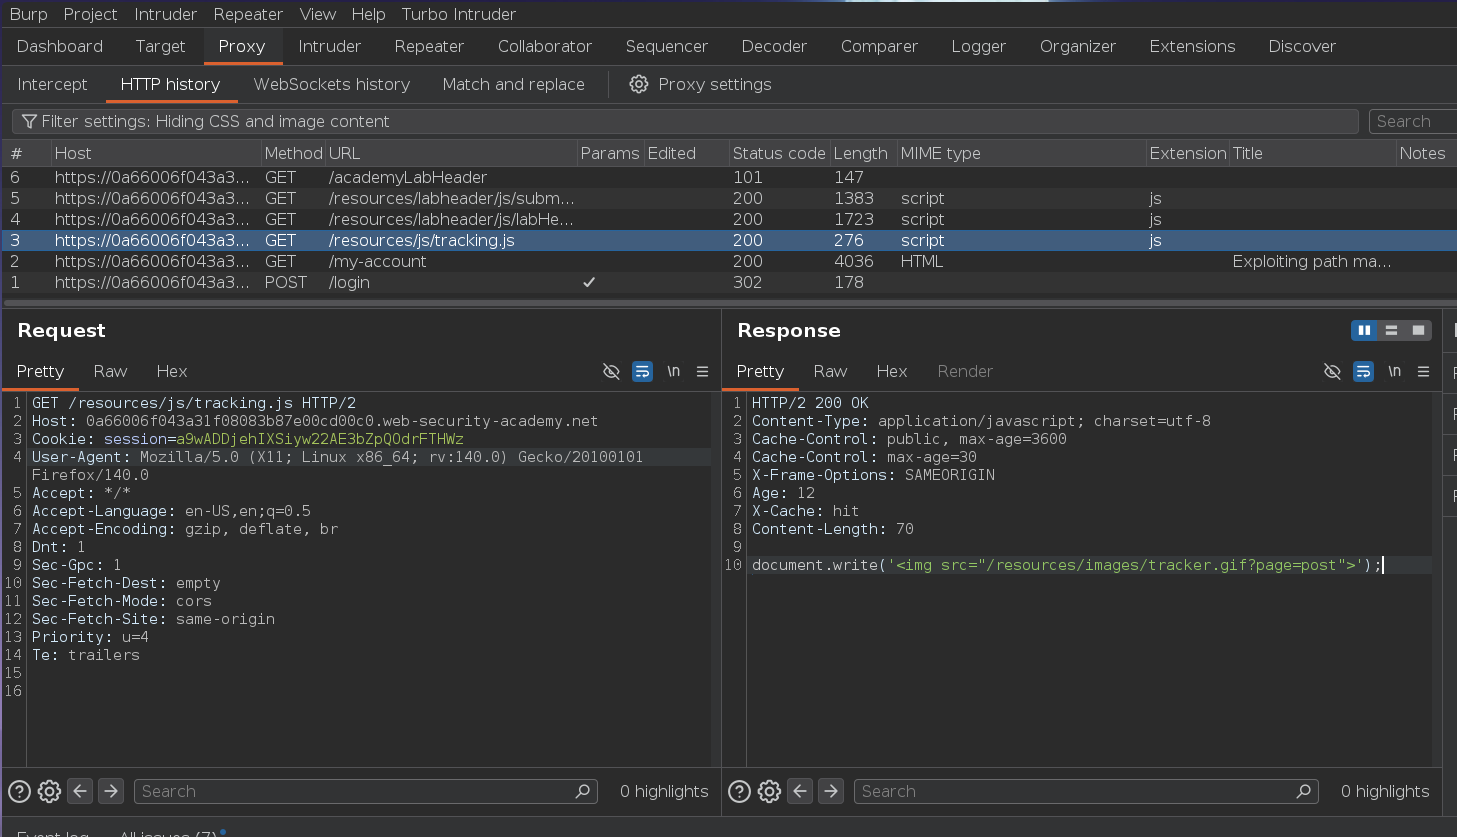The image size is (1457, 837).
Task: Sort by # column header
Action: (x=26, y=153)
